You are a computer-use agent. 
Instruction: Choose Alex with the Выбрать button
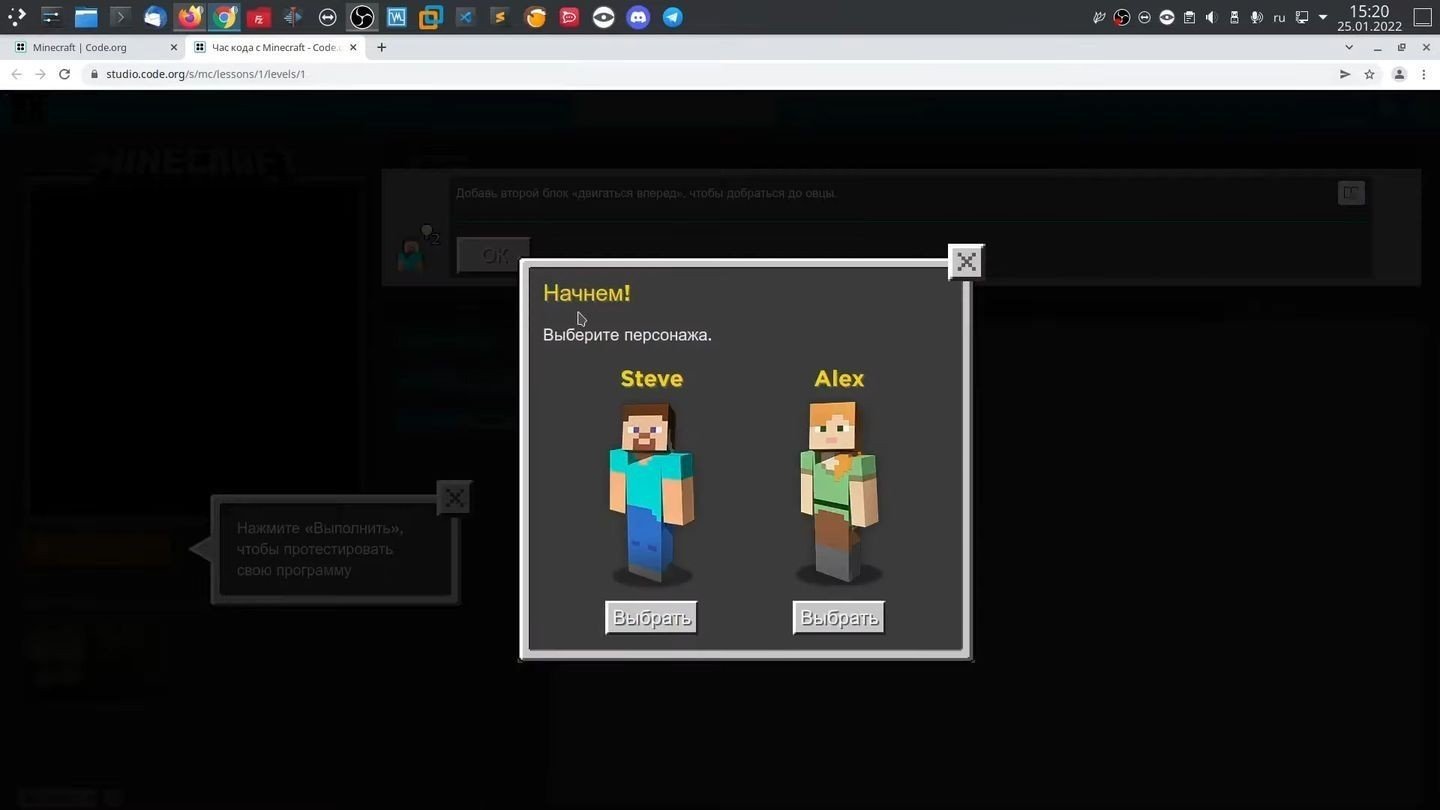coord(839,617)
